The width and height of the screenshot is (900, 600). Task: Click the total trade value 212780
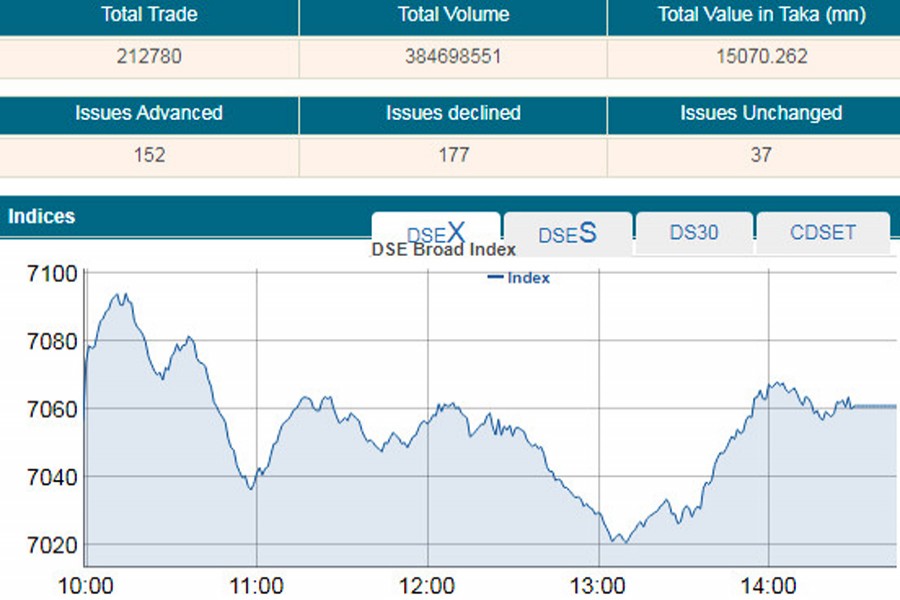click(x=149, y=57)
